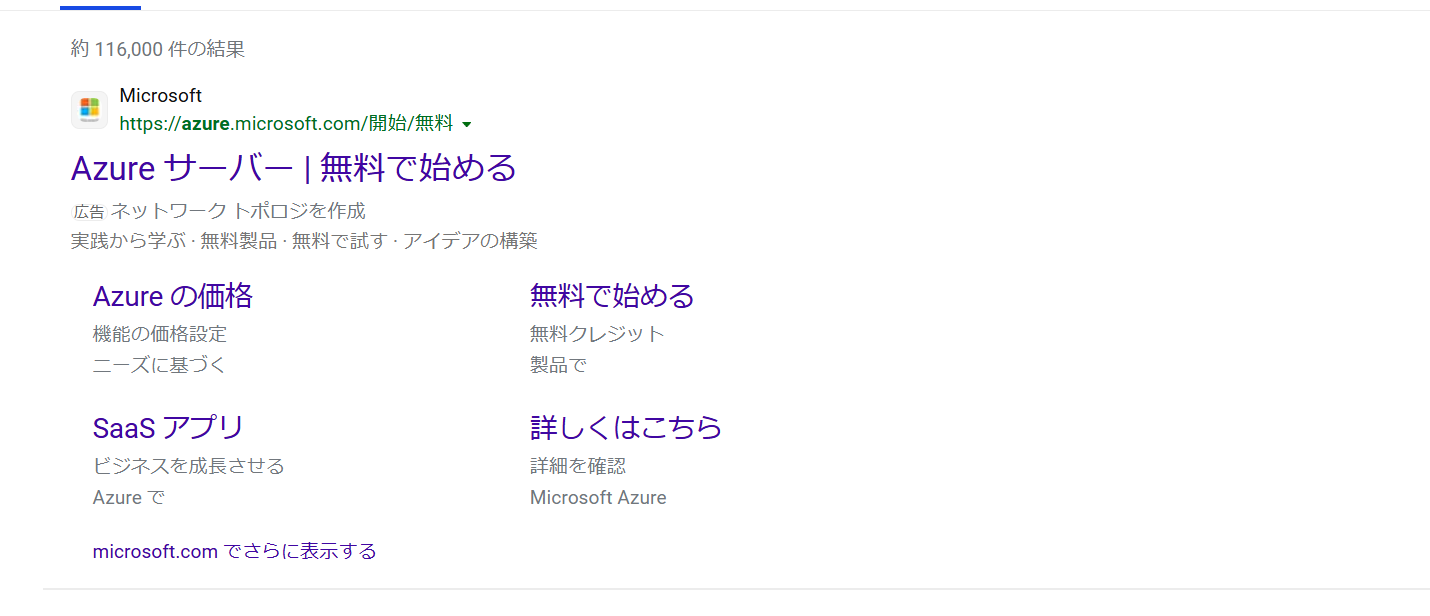
Task: Click 'ネットワーク トポロジを作成' ad text
Action: (238, 211)
